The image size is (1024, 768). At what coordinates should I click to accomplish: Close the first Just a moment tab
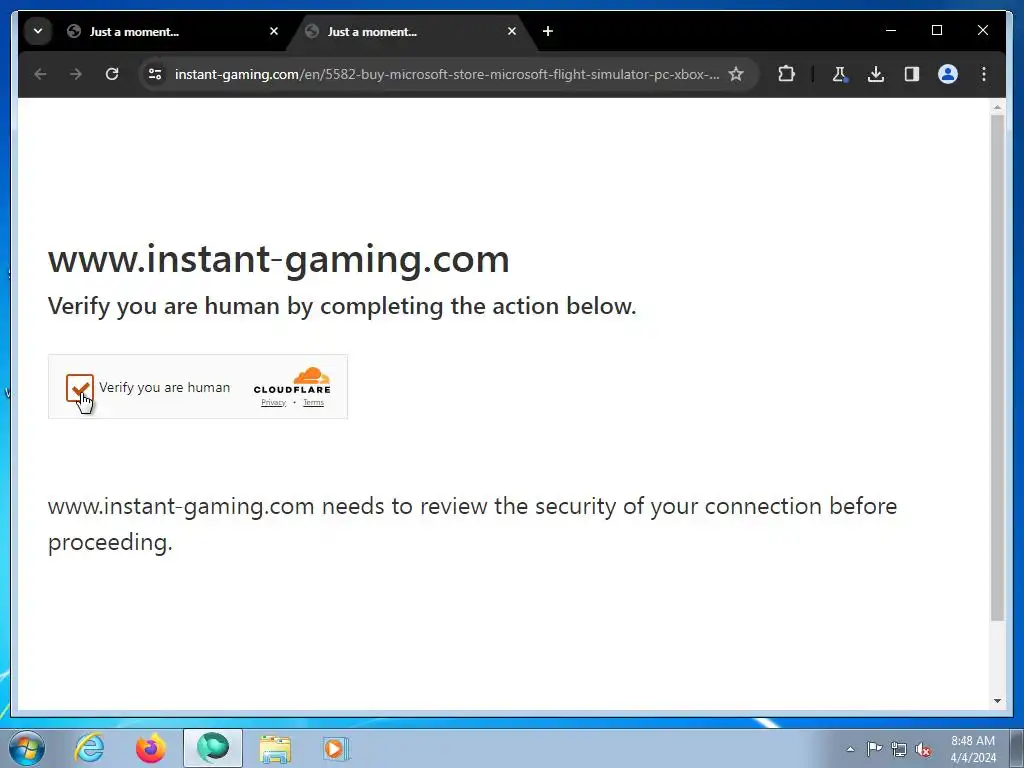tap(274, 31)
